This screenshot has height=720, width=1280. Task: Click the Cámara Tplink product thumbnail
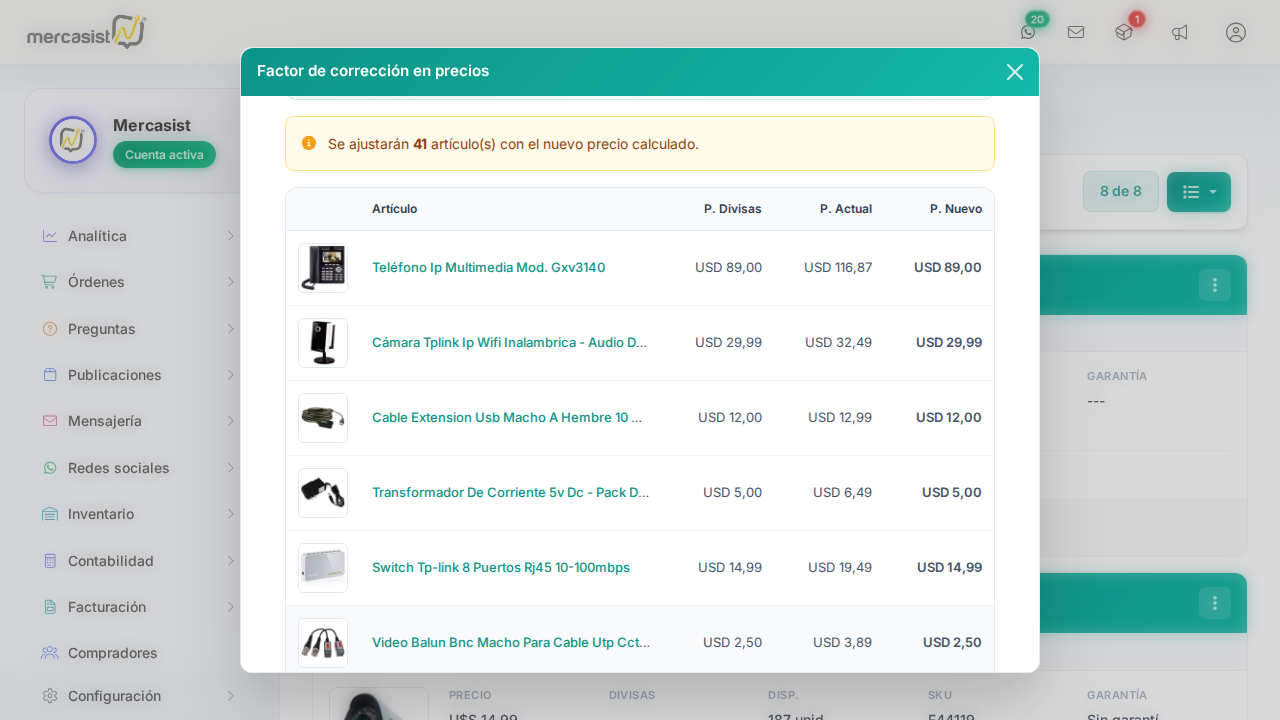[323, 343]
